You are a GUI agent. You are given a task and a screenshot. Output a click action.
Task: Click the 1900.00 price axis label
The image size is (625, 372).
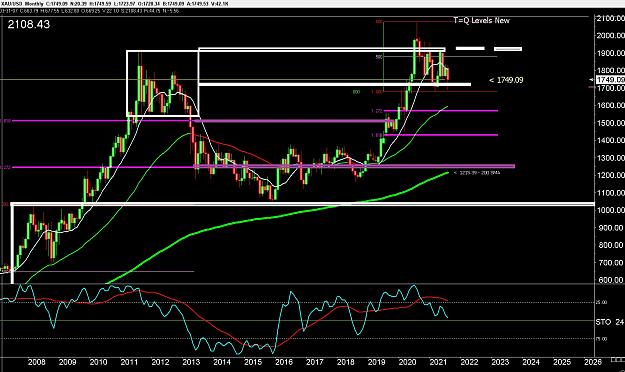(610, 53)
